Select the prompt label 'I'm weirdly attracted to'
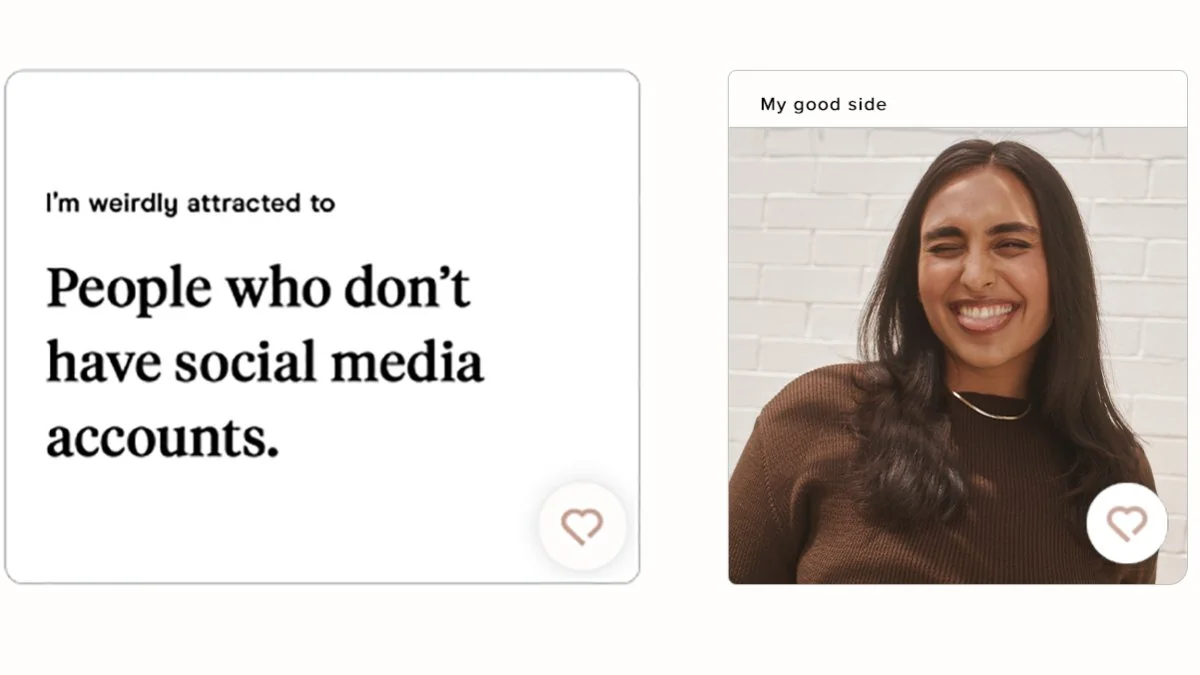Screen dimensions: 1200x675 click(189, 203)
